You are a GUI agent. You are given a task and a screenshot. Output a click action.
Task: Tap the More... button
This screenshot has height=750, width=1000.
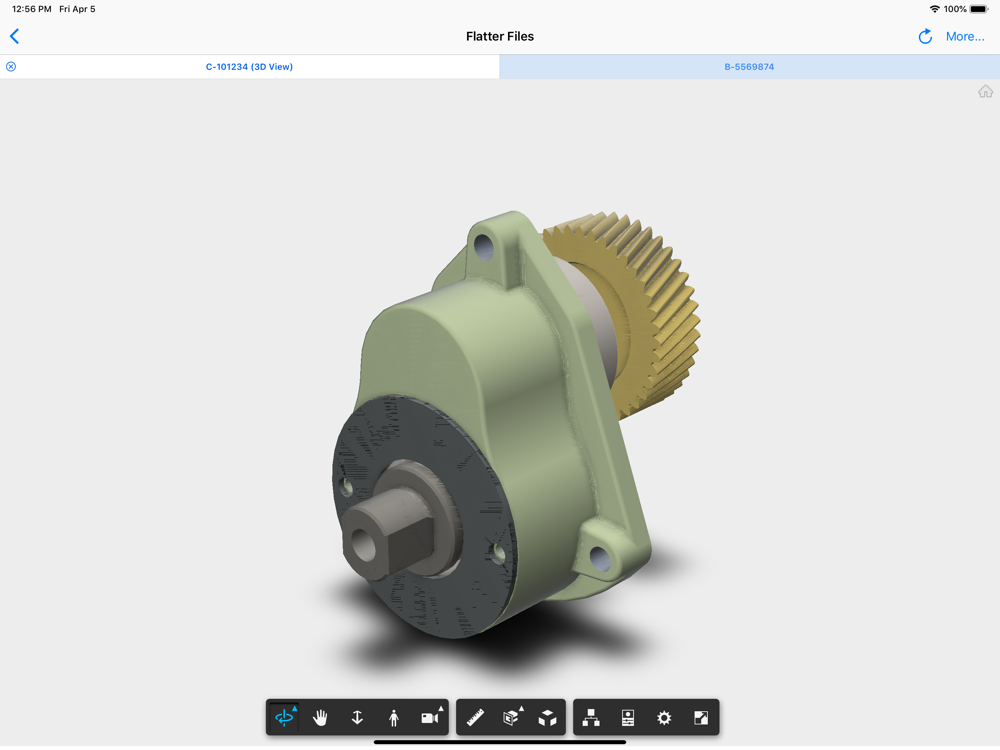tap(965, 36)
